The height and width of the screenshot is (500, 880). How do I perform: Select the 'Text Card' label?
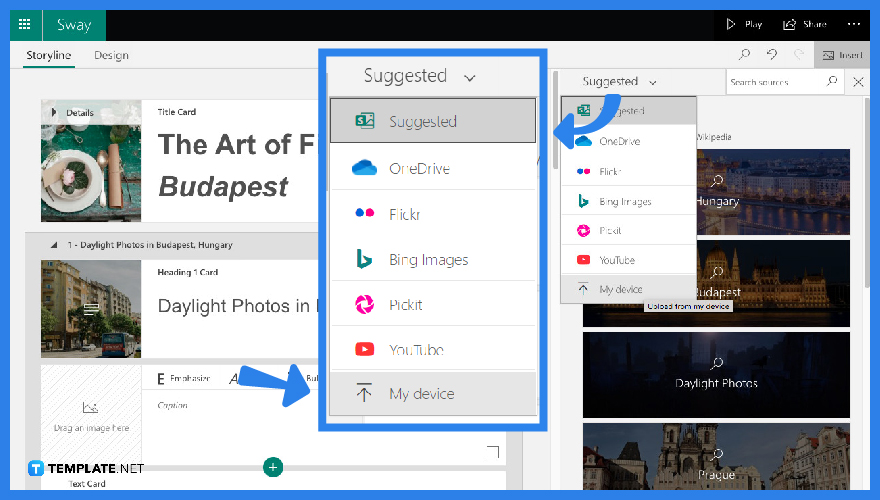coord(87,484)
